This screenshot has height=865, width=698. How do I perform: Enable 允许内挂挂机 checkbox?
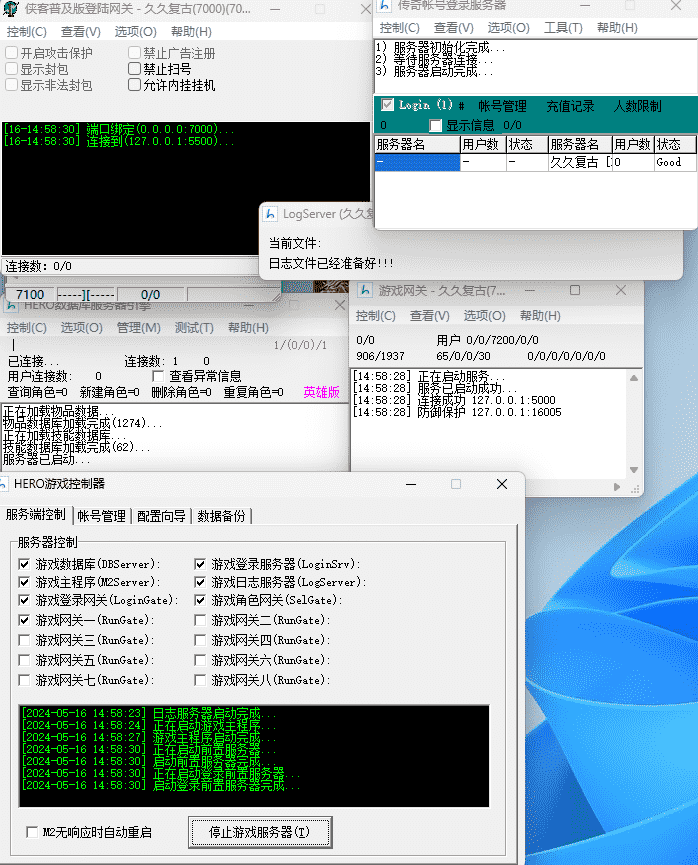(x=134, y=85)
